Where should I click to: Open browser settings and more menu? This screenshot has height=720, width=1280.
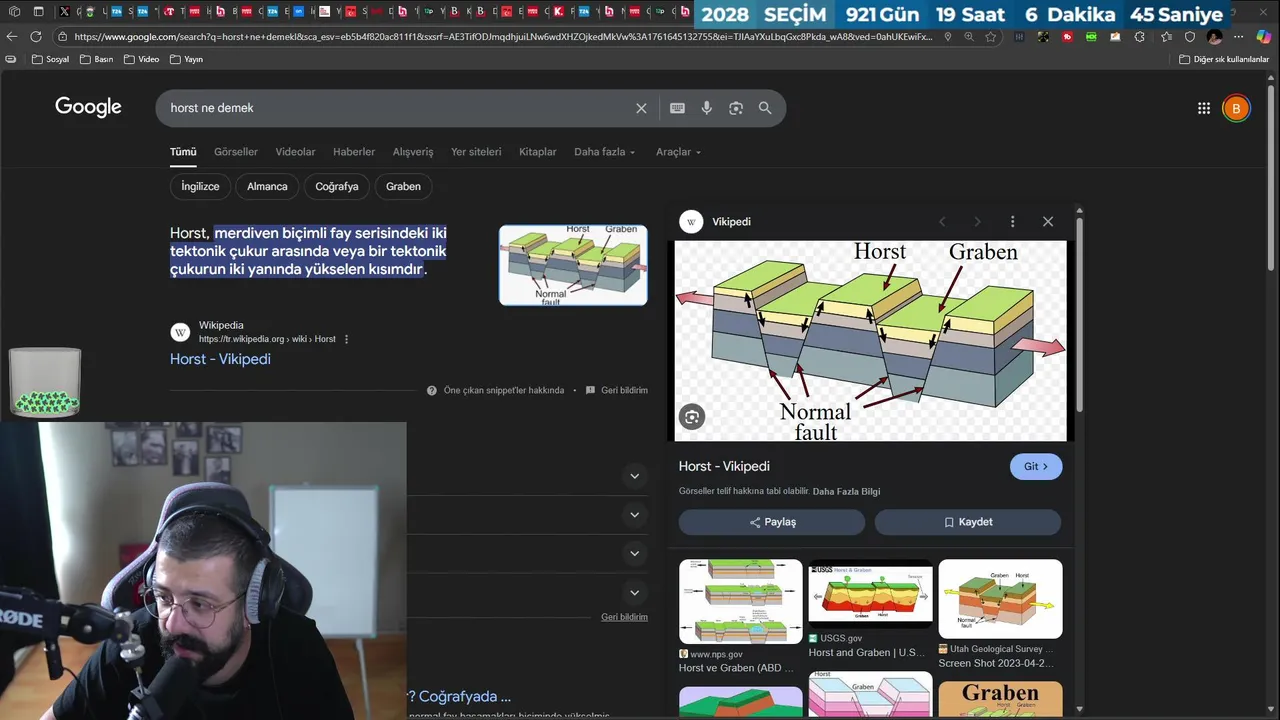1239,36
